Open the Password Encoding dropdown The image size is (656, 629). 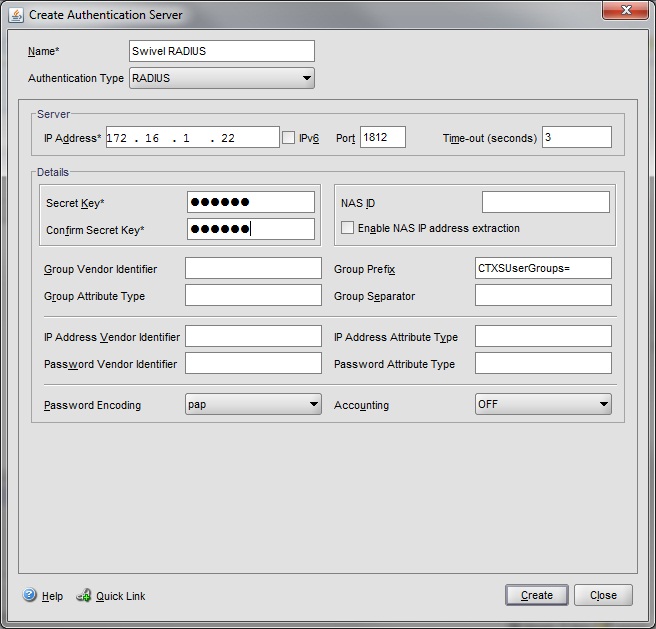(x=253, y=404)
